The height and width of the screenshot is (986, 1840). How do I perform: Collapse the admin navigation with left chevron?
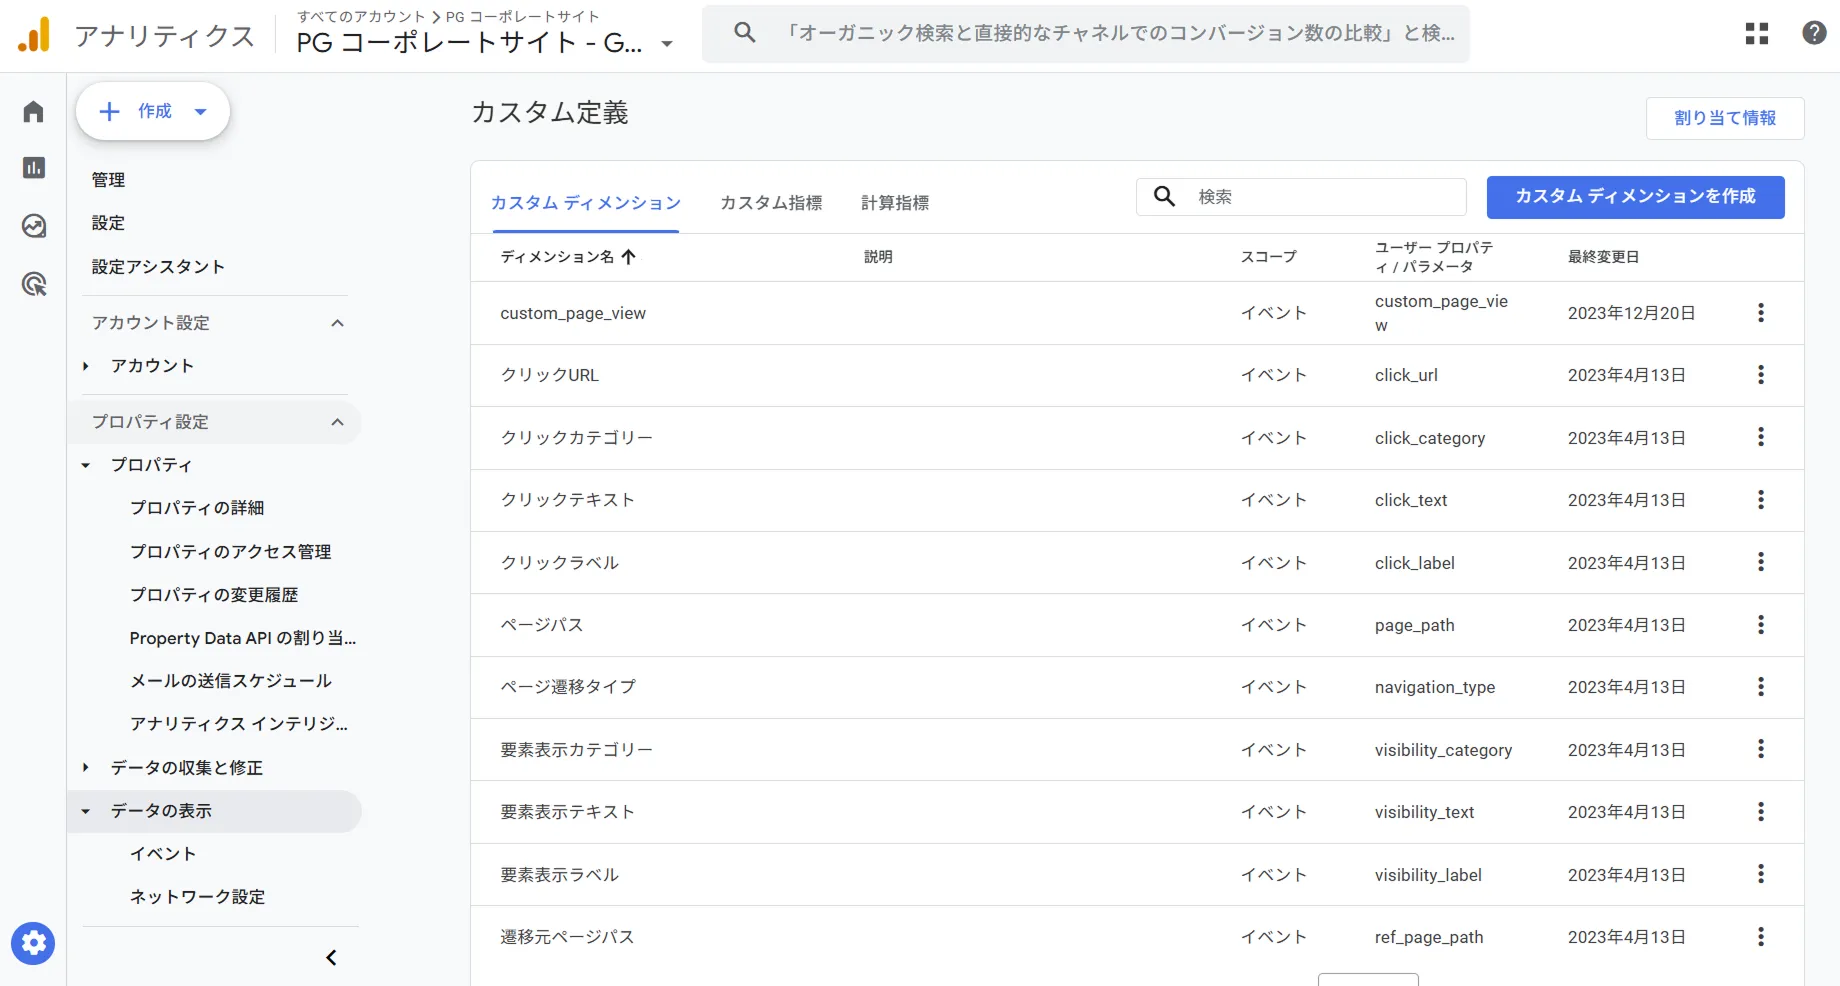coord(331,958)
